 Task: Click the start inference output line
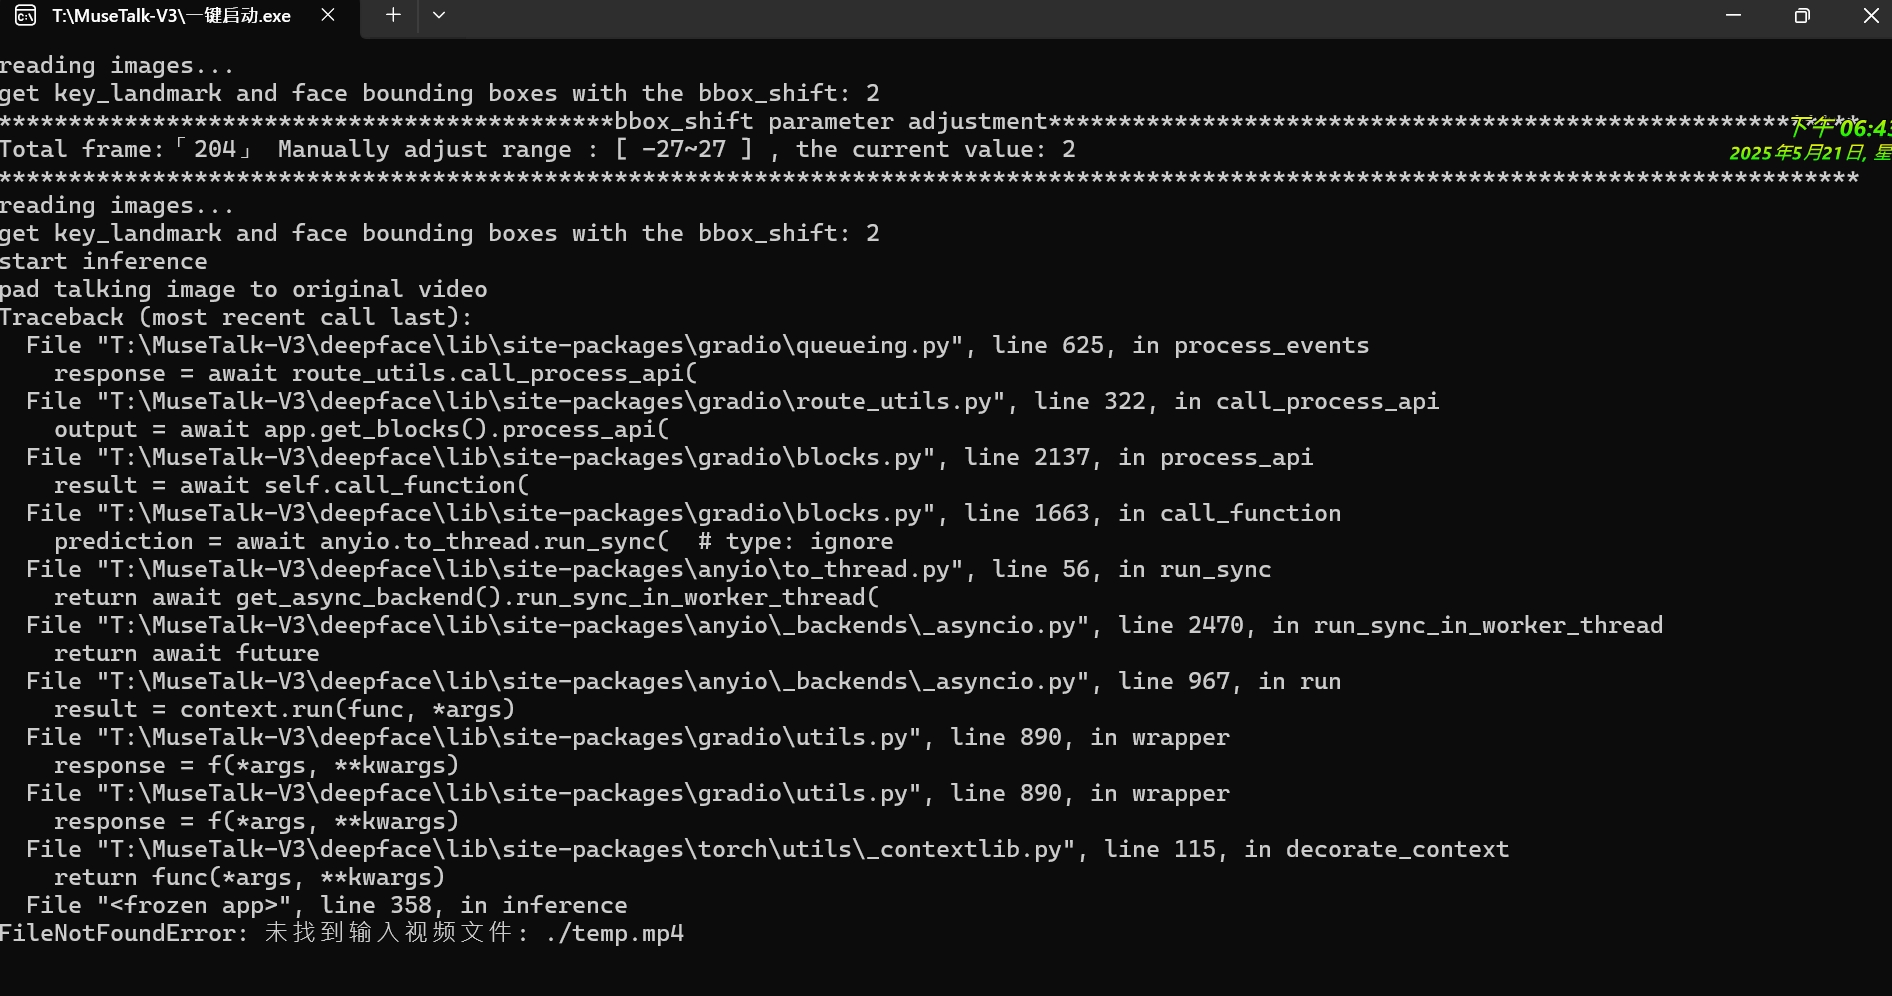click(x=104, y=261)
